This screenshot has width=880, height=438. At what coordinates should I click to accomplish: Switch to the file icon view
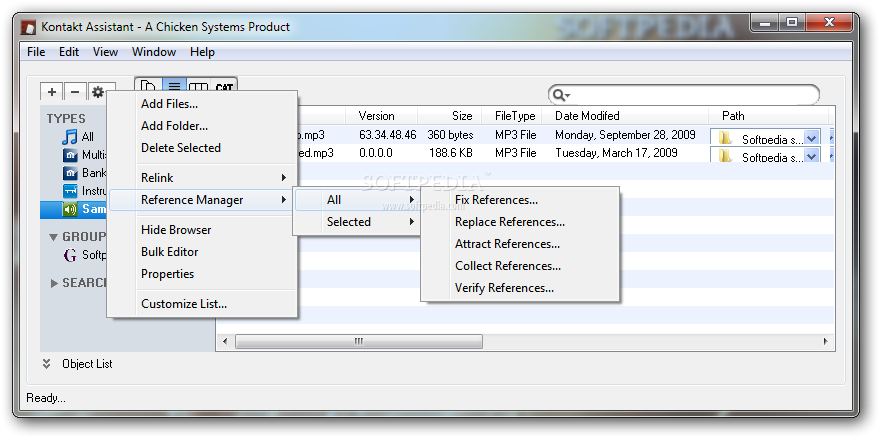click(x=148, y=87)
